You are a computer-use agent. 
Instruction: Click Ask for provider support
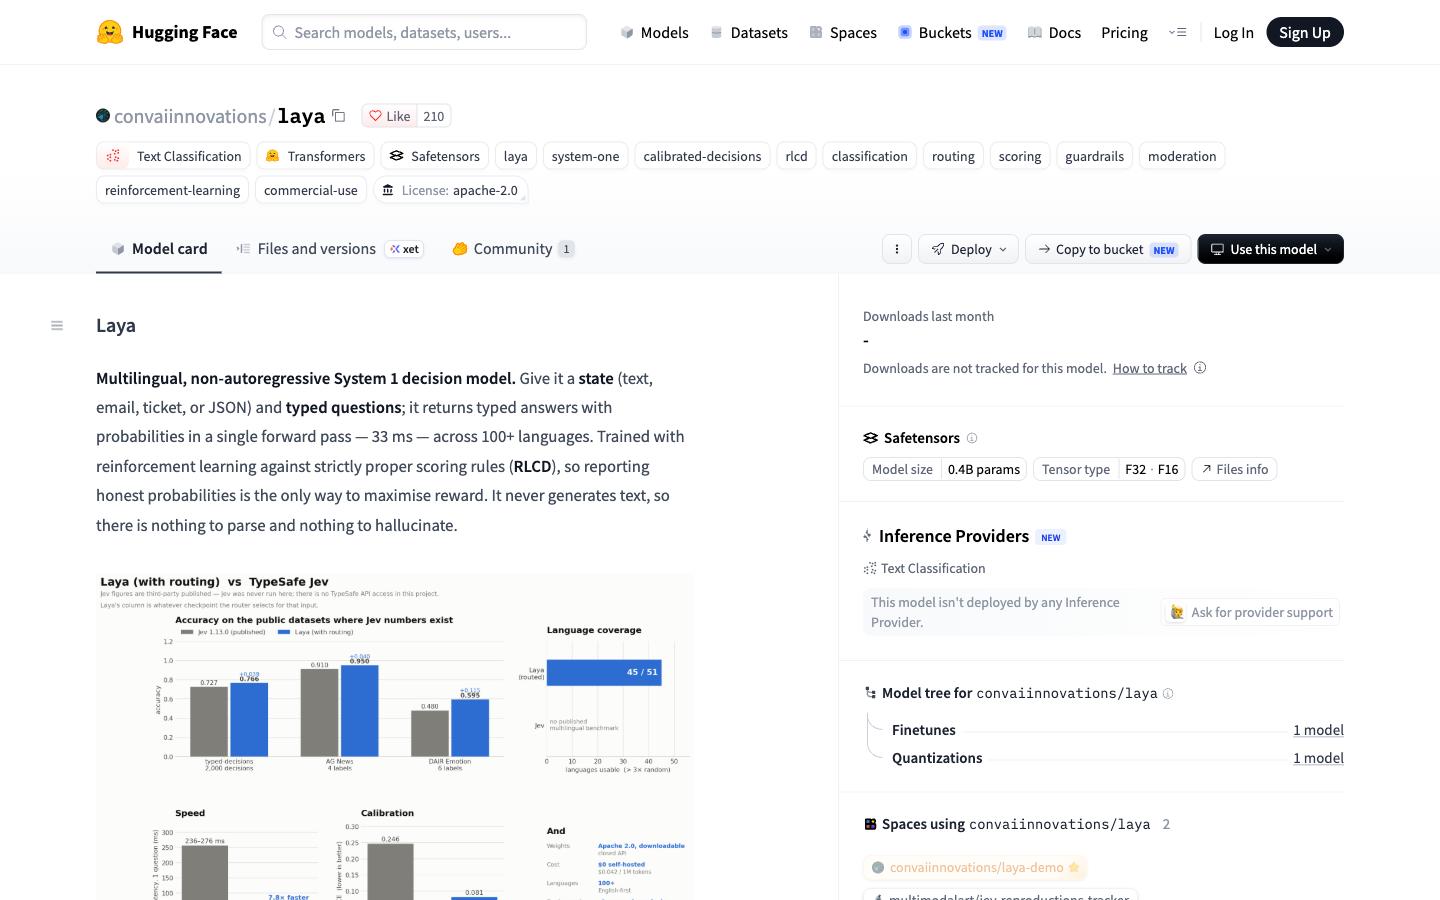click(1251, 612)
